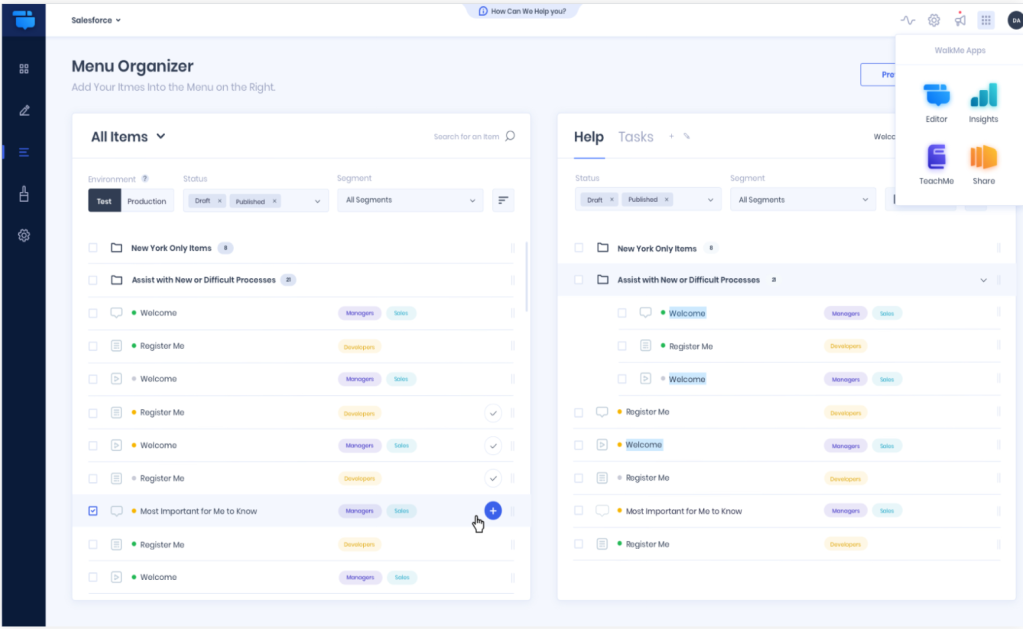Open the Salesforce system dropdown
This screenshot has height=629, width=1023.
pyautogui.click(x=96, y=20)
